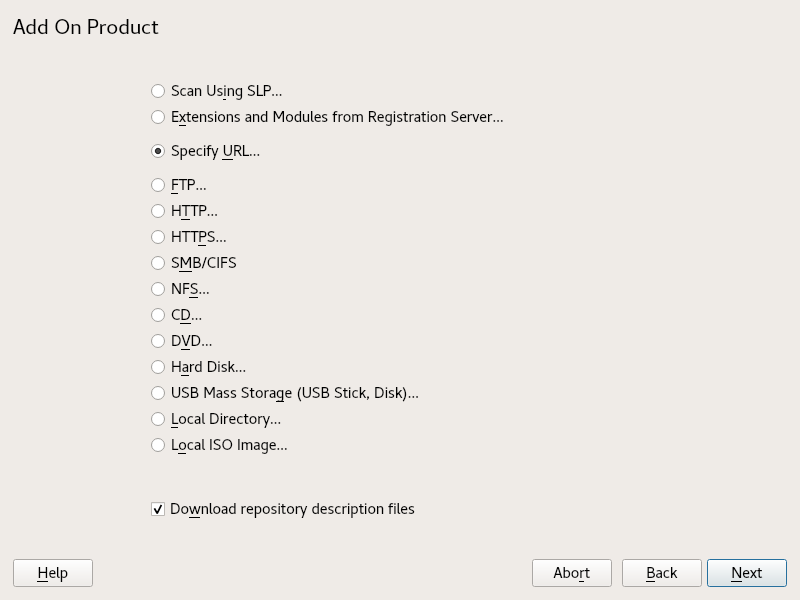Choose Extensions and Modules from Registration Server
This screenshot has width=800, height=600.
(158, 117)
